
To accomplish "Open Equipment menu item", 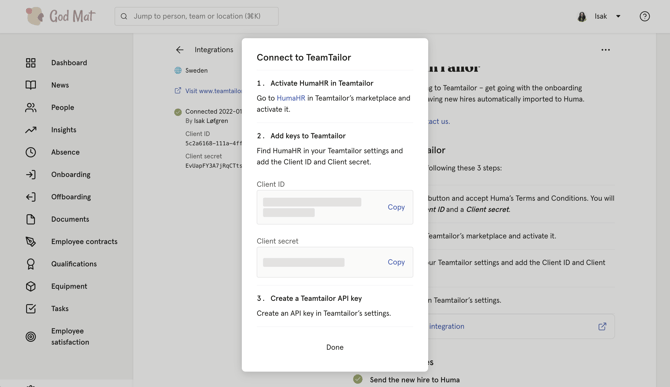I will (x=69, y=286).
